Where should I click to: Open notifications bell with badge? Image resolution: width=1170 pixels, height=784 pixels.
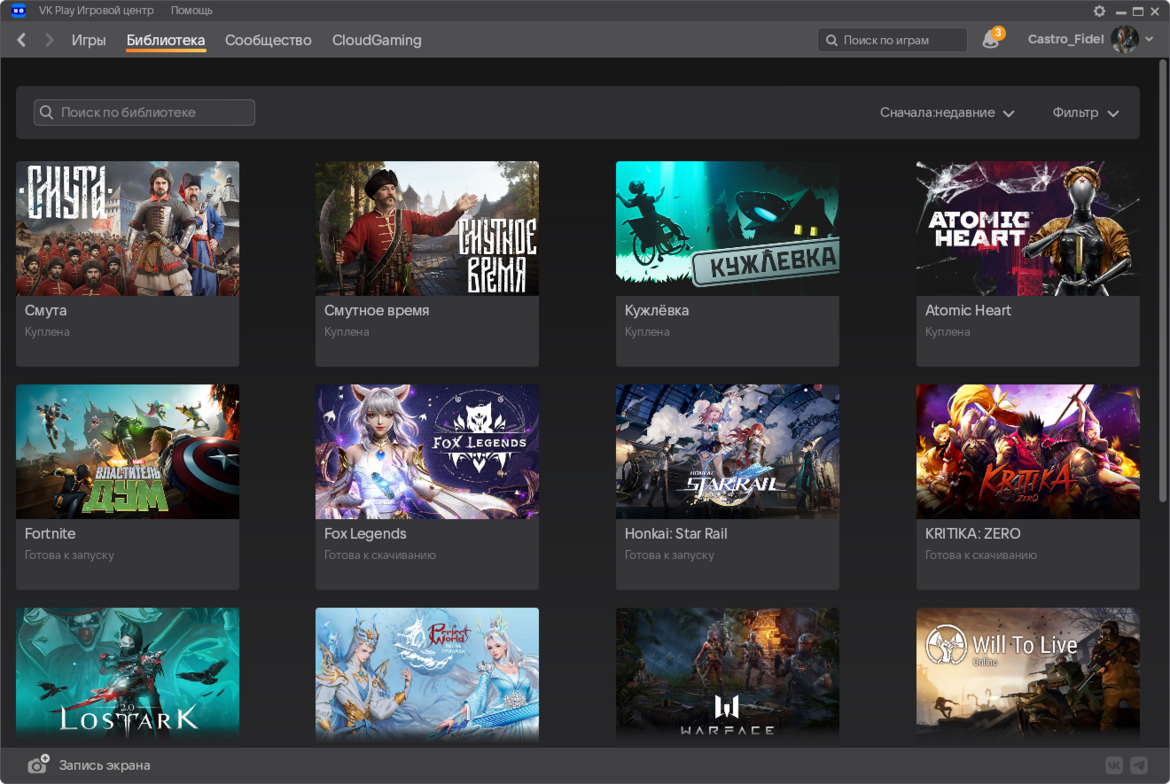click(992, 38)
